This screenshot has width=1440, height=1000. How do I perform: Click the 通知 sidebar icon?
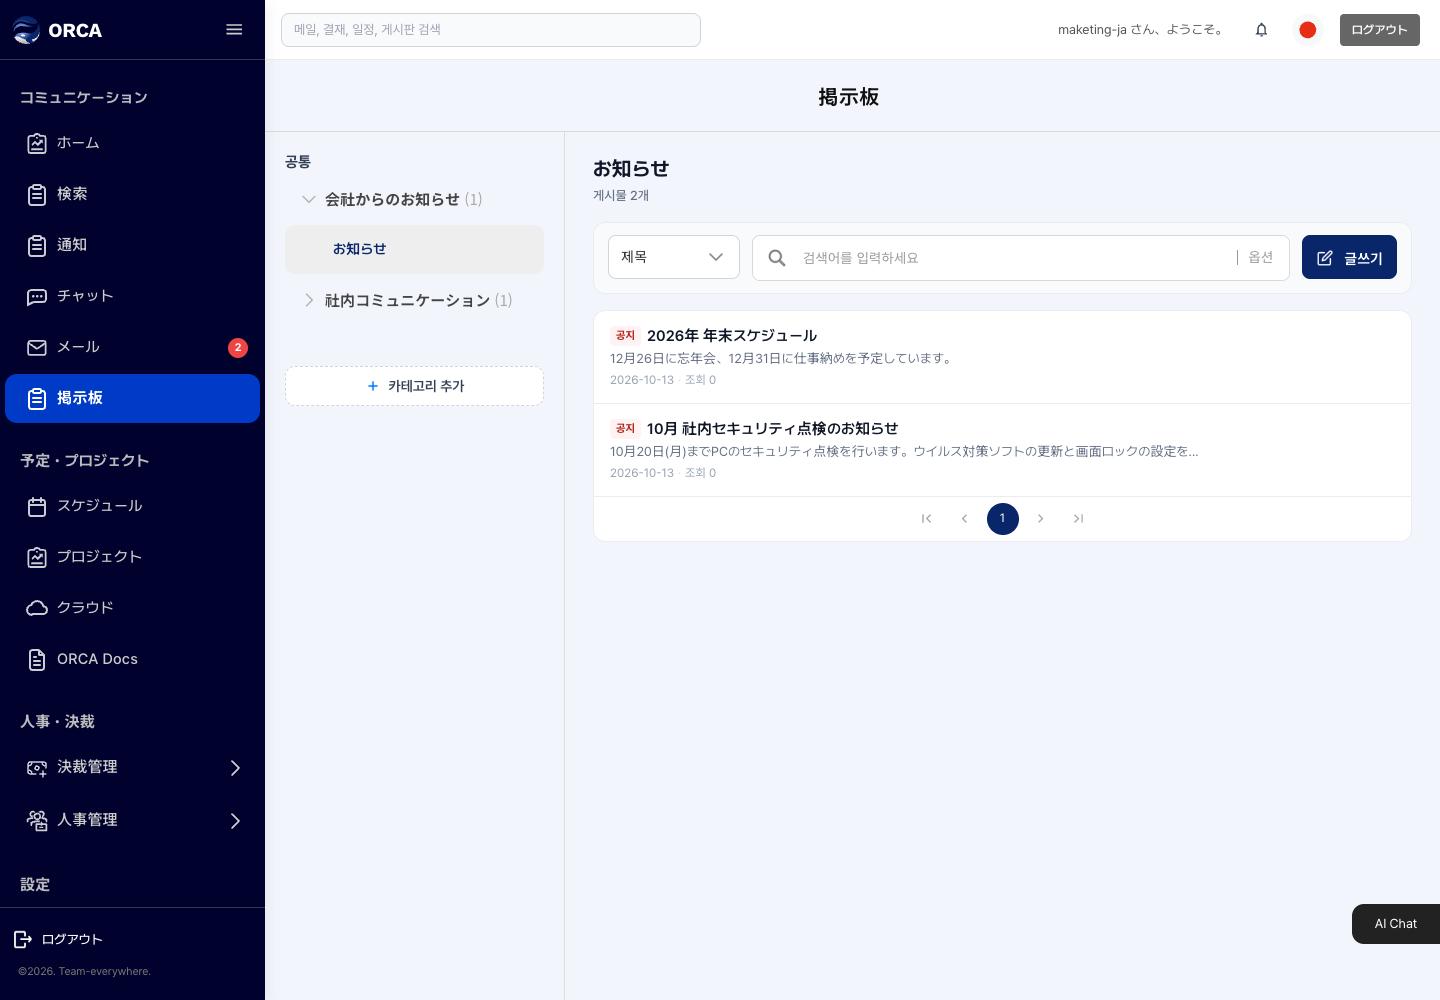37,245
